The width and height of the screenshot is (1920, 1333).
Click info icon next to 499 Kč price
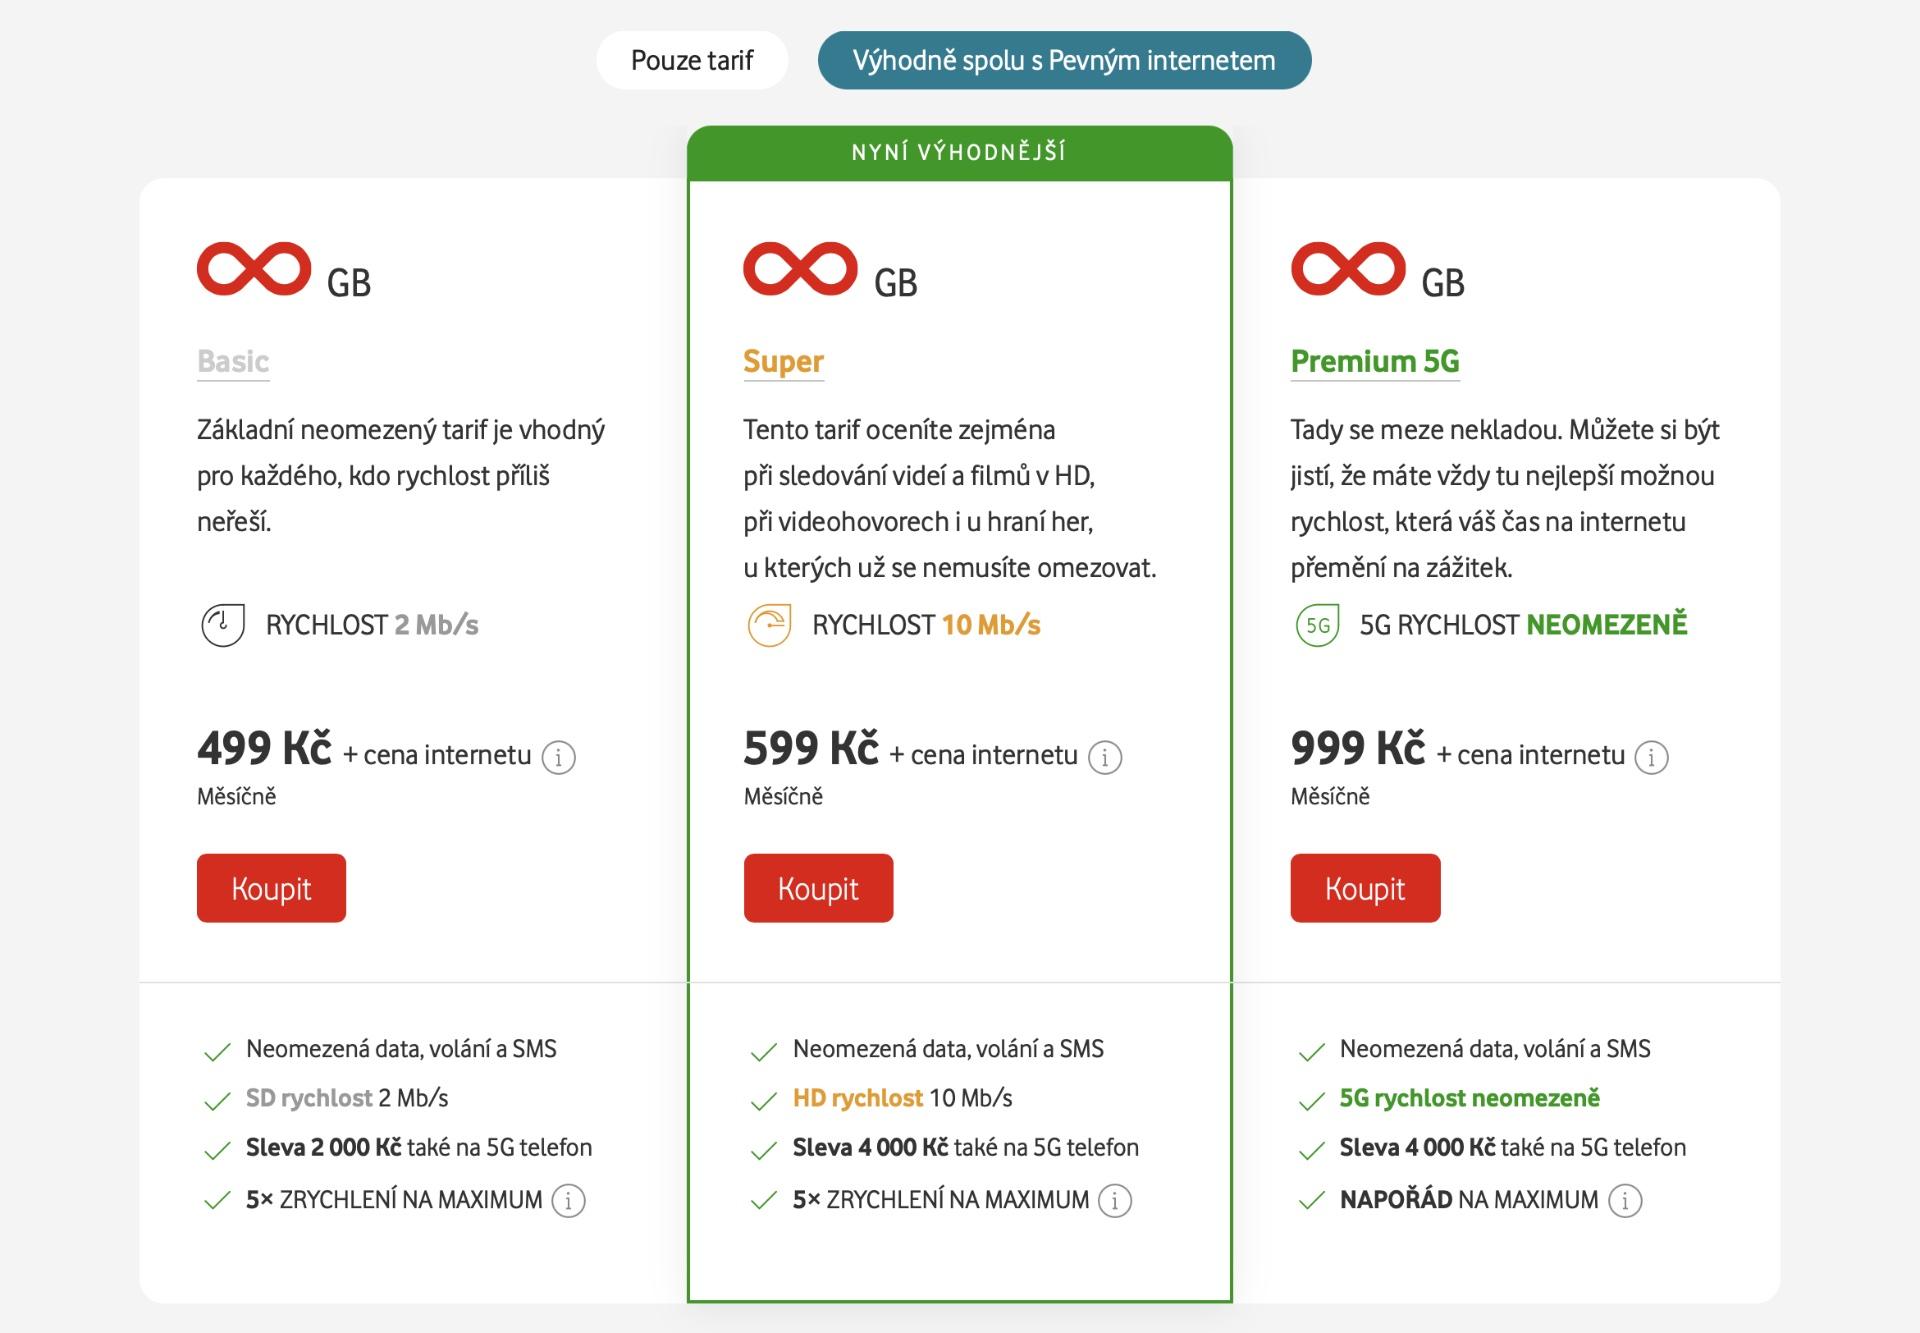point(558,757)
